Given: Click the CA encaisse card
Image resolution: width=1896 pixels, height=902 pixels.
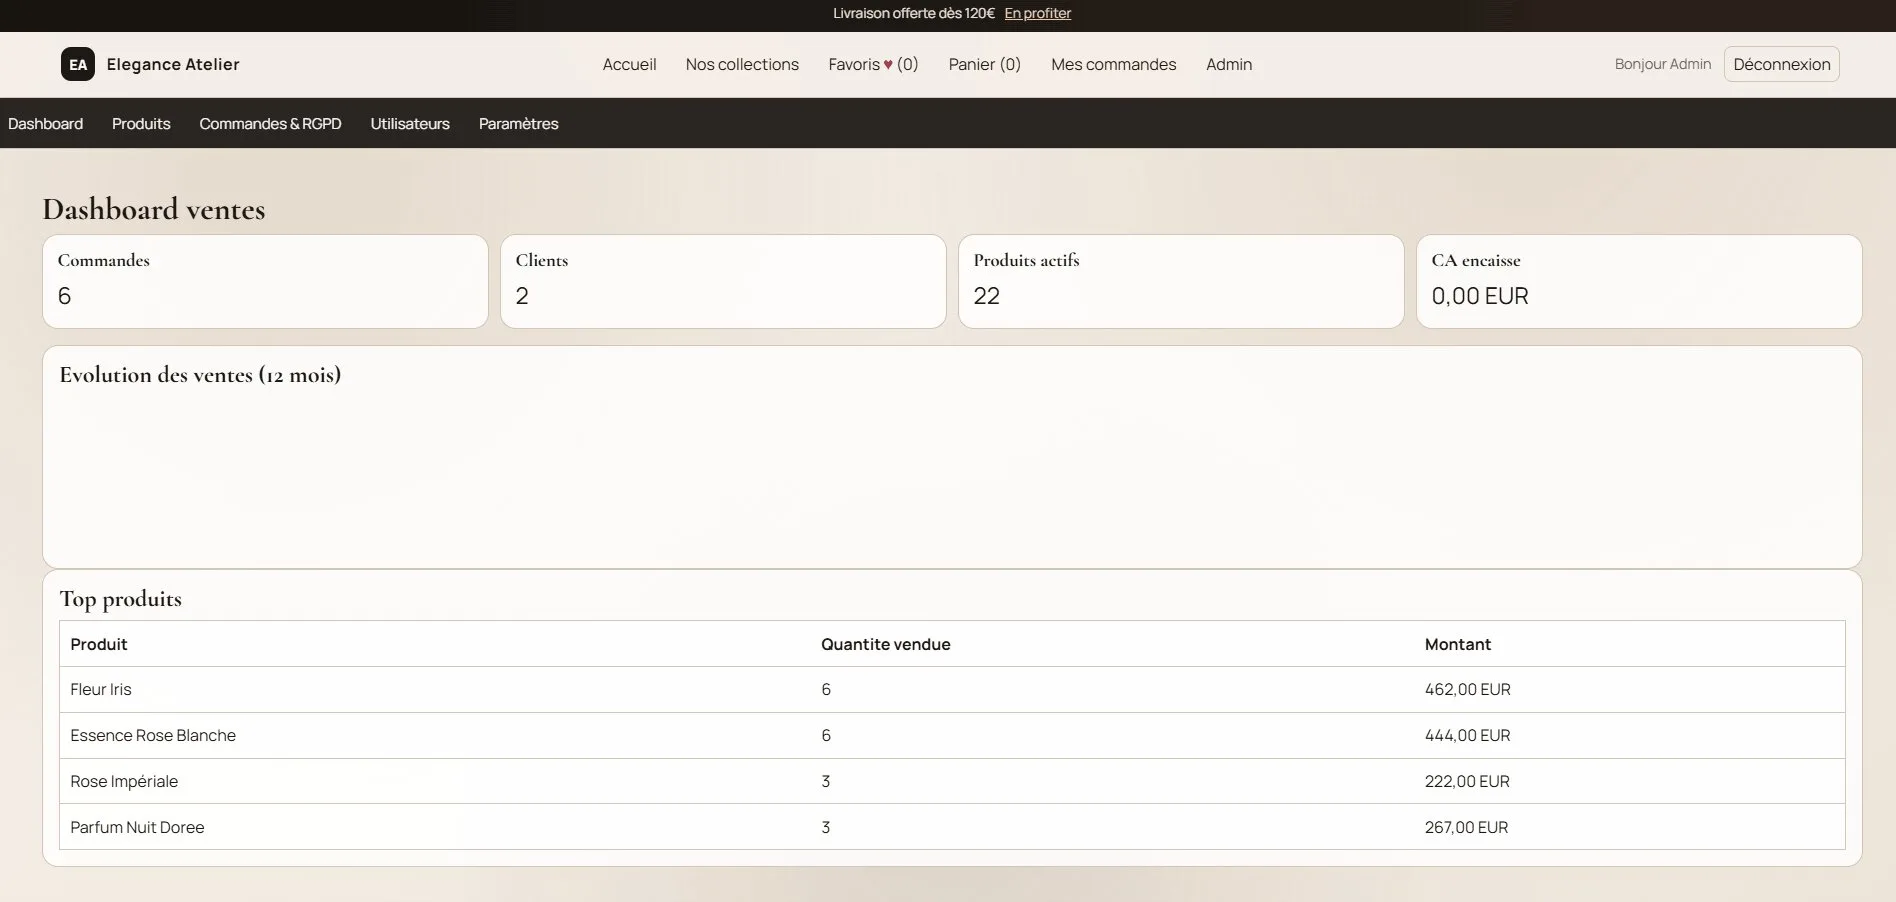Looking at the screenshot, I should coord(1639,281).
